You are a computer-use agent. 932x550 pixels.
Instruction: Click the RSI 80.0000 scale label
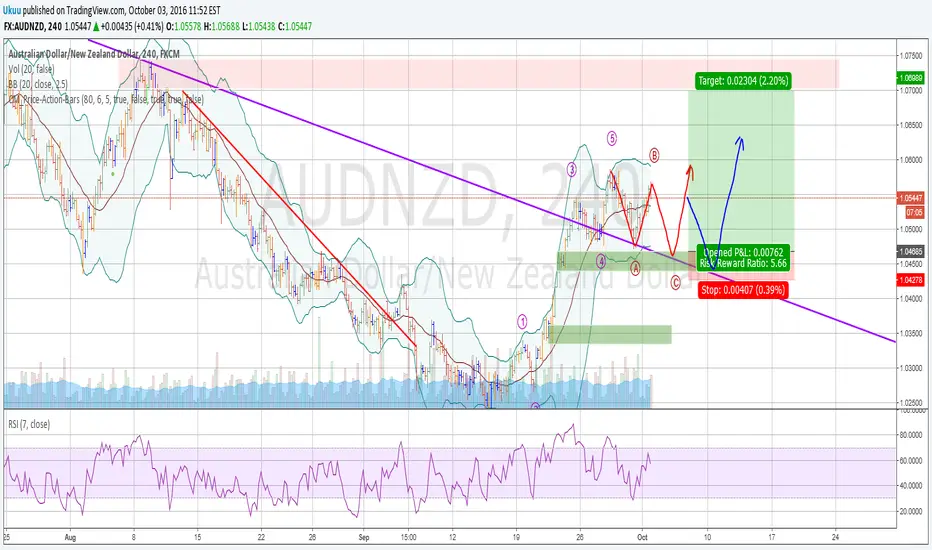(911, 435)
